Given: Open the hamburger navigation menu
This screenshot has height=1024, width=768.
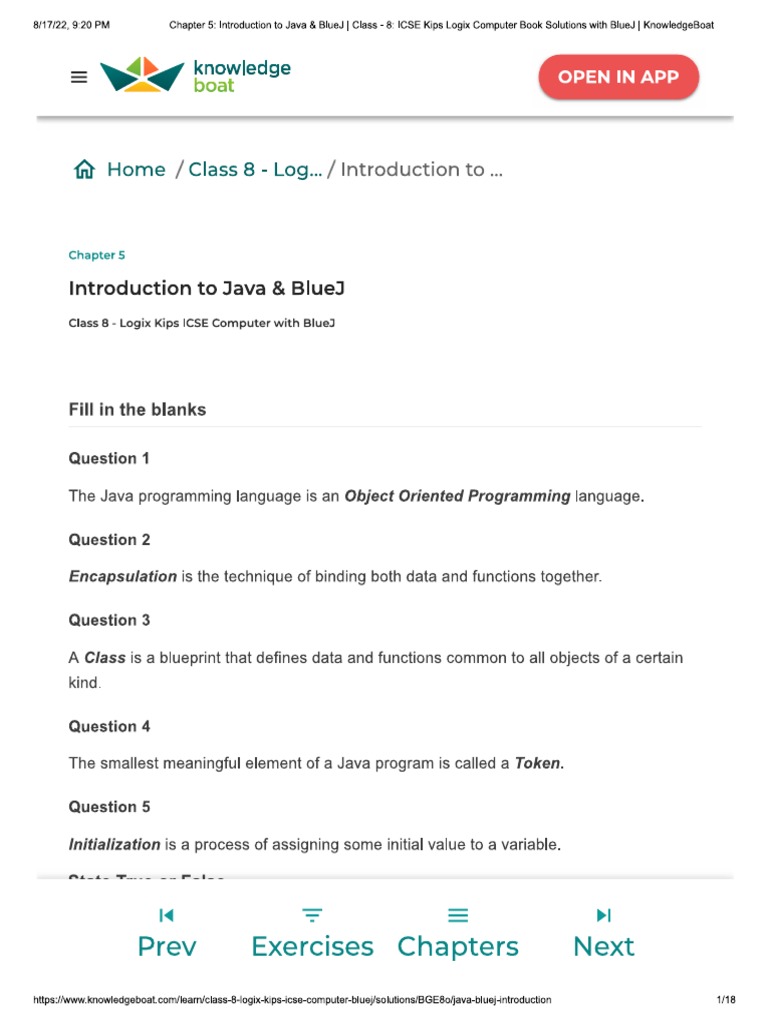Looking at the screenshot, I should [x=80, y=77].
